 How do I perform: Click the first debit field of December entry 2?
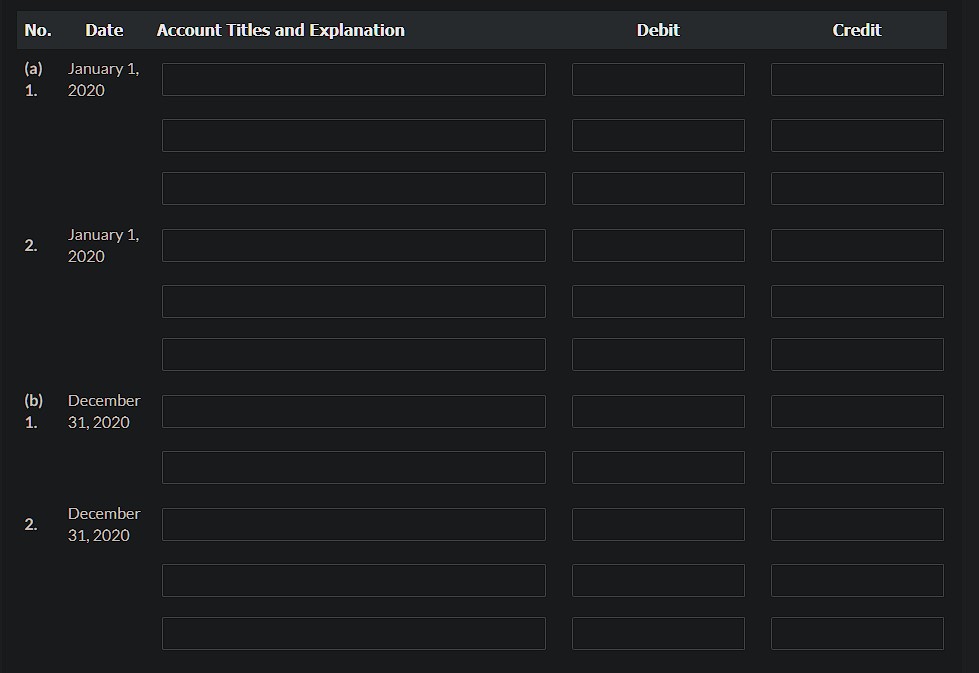pyautogui.click(x=658, y=524)
